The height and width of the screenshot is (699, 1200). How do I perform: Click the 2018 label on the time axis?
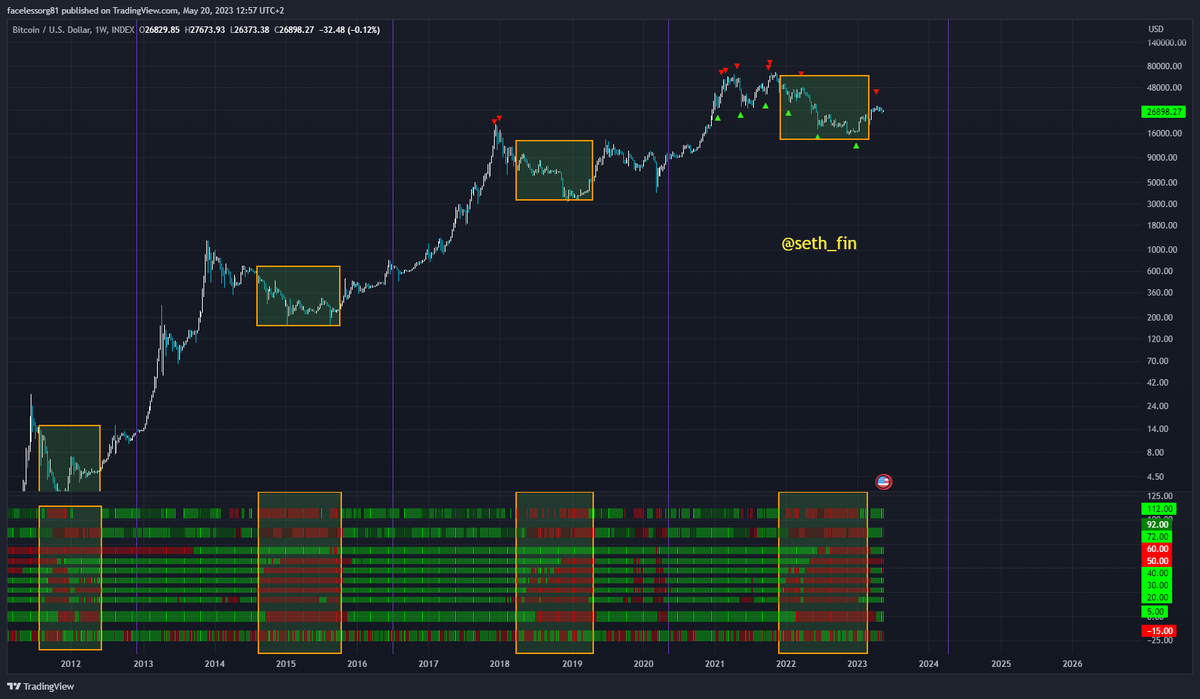[500, 664]
